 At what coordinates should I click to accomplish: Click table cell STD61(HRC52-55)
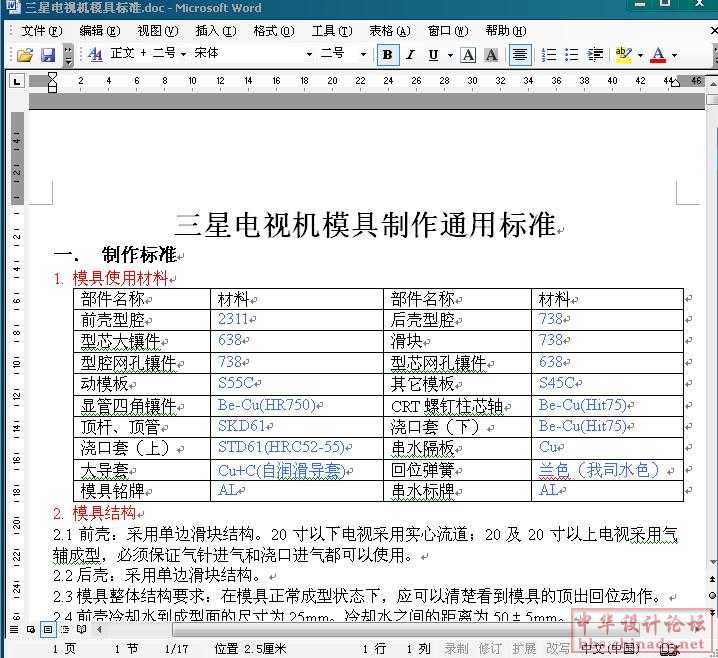pyautogui.click(x=281, y=447)
